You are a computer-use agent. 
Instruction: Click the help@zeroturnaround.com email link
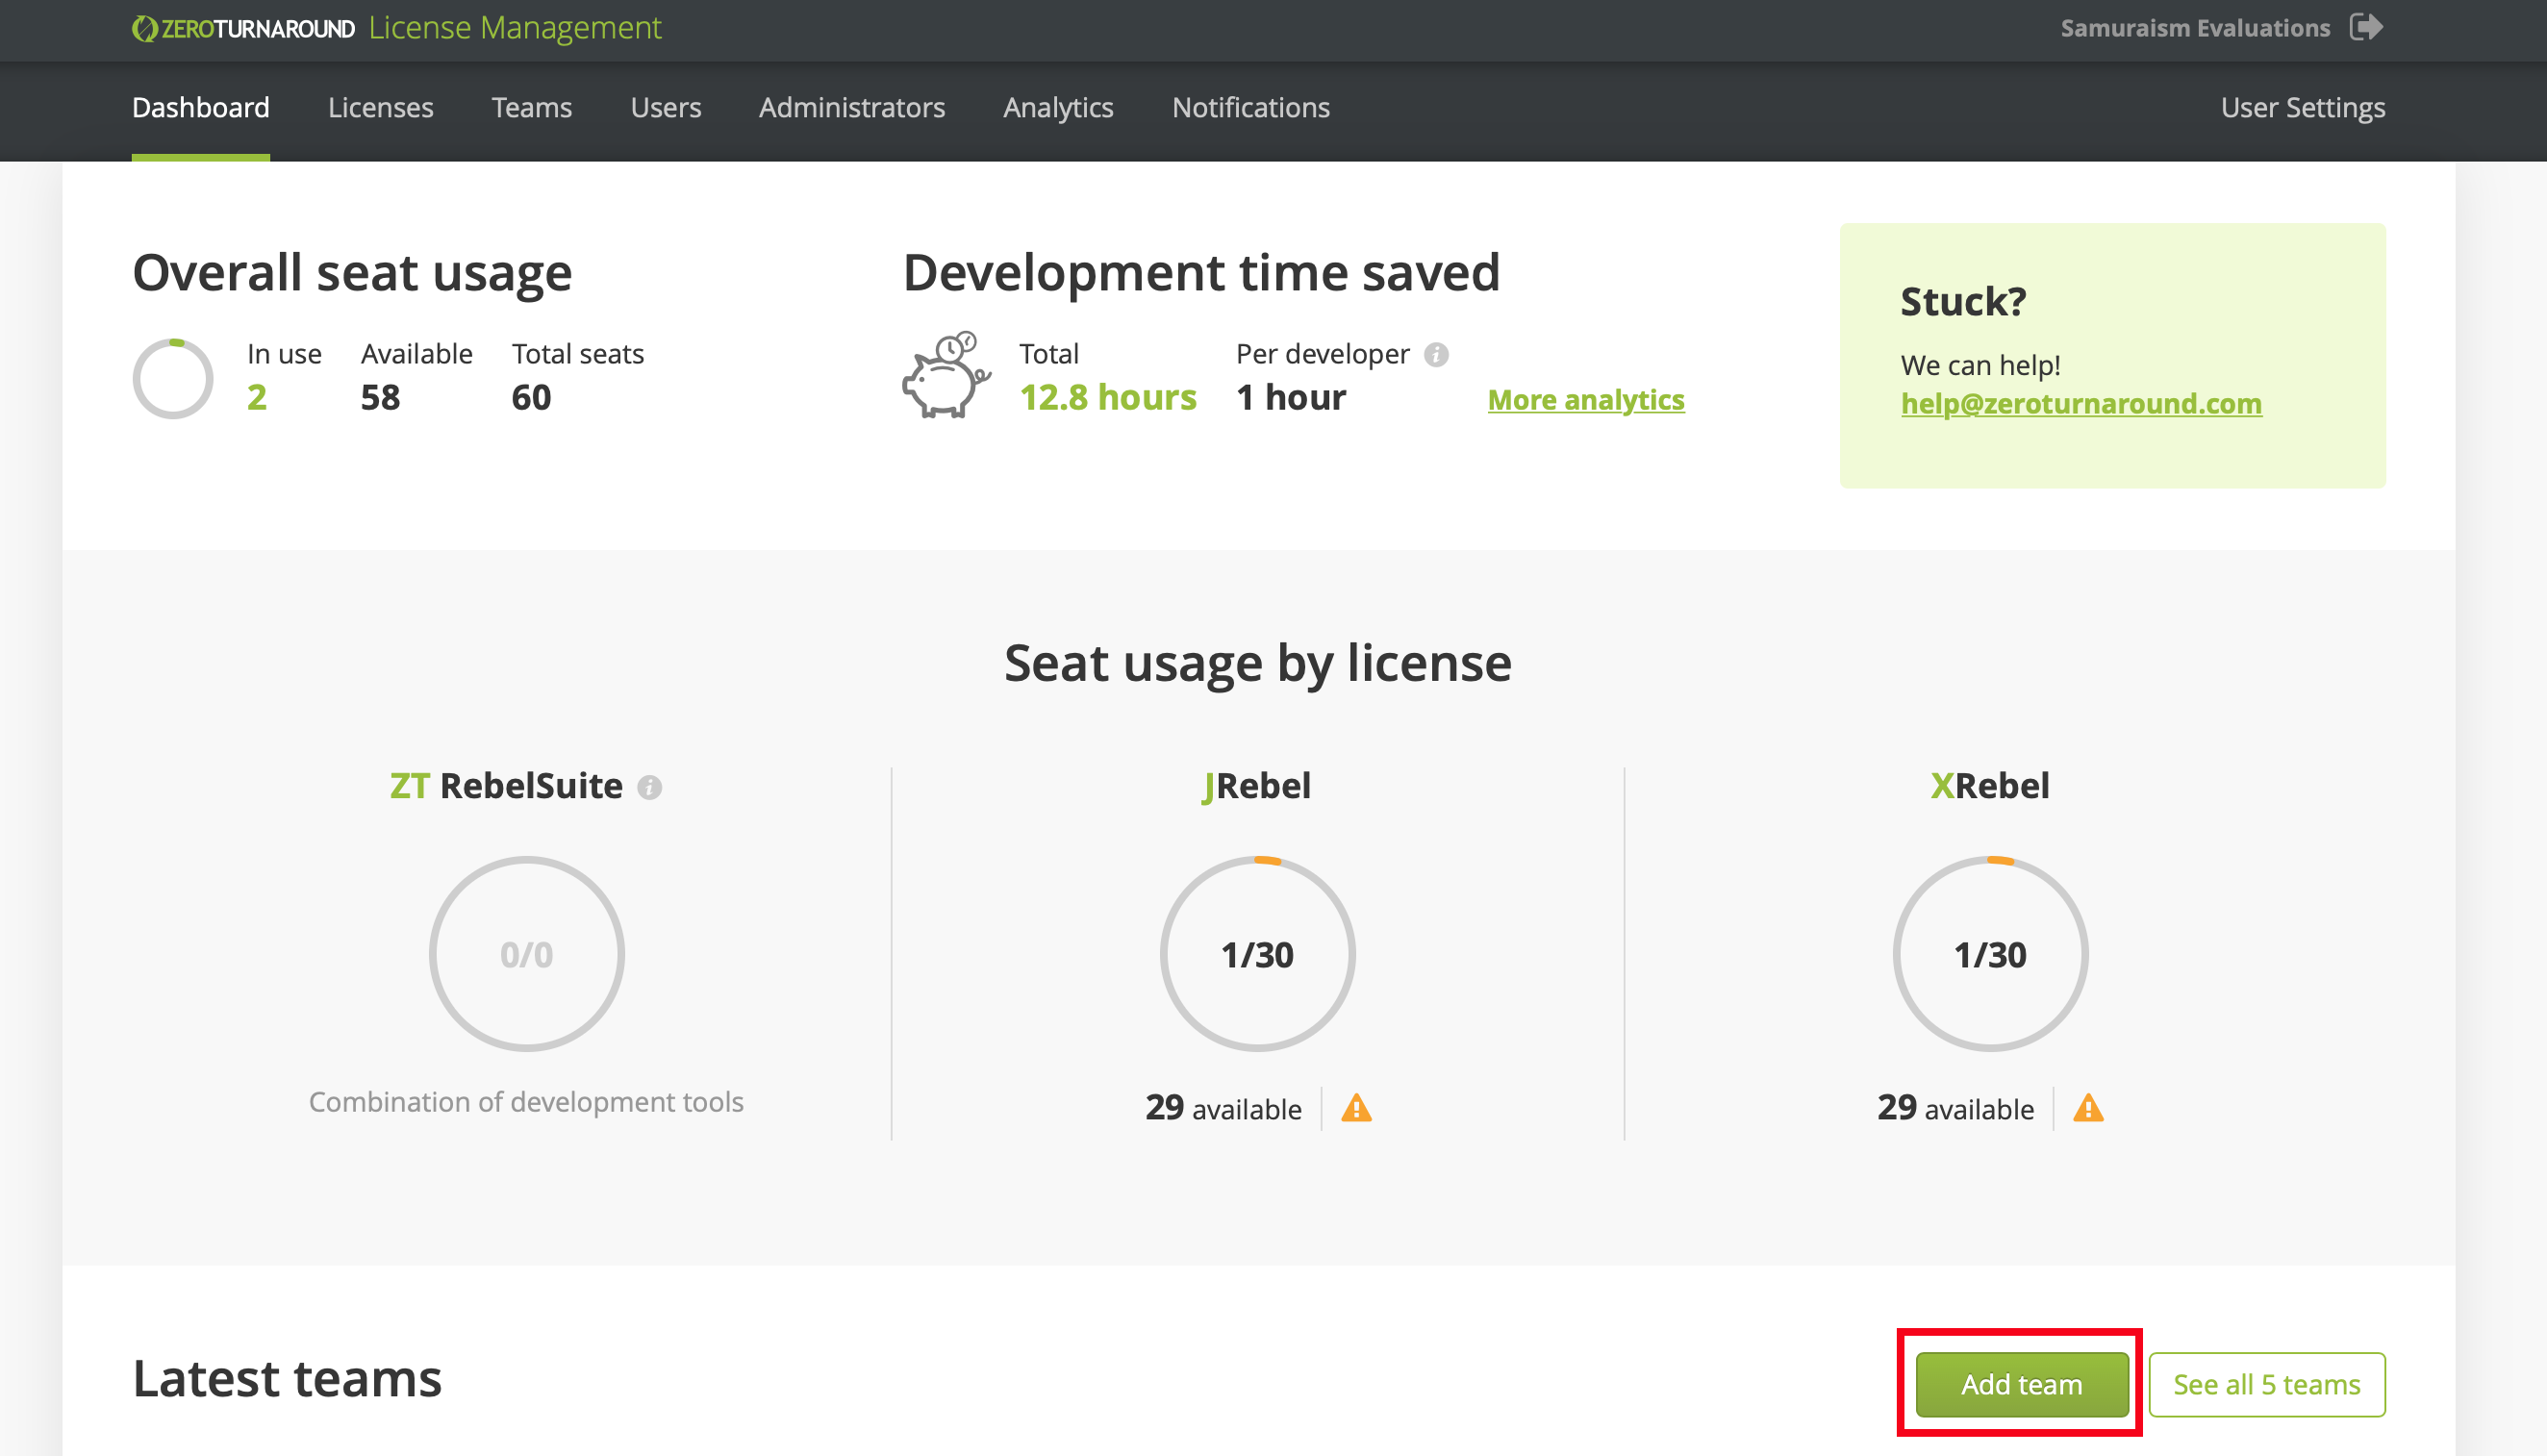point(2081,403)
